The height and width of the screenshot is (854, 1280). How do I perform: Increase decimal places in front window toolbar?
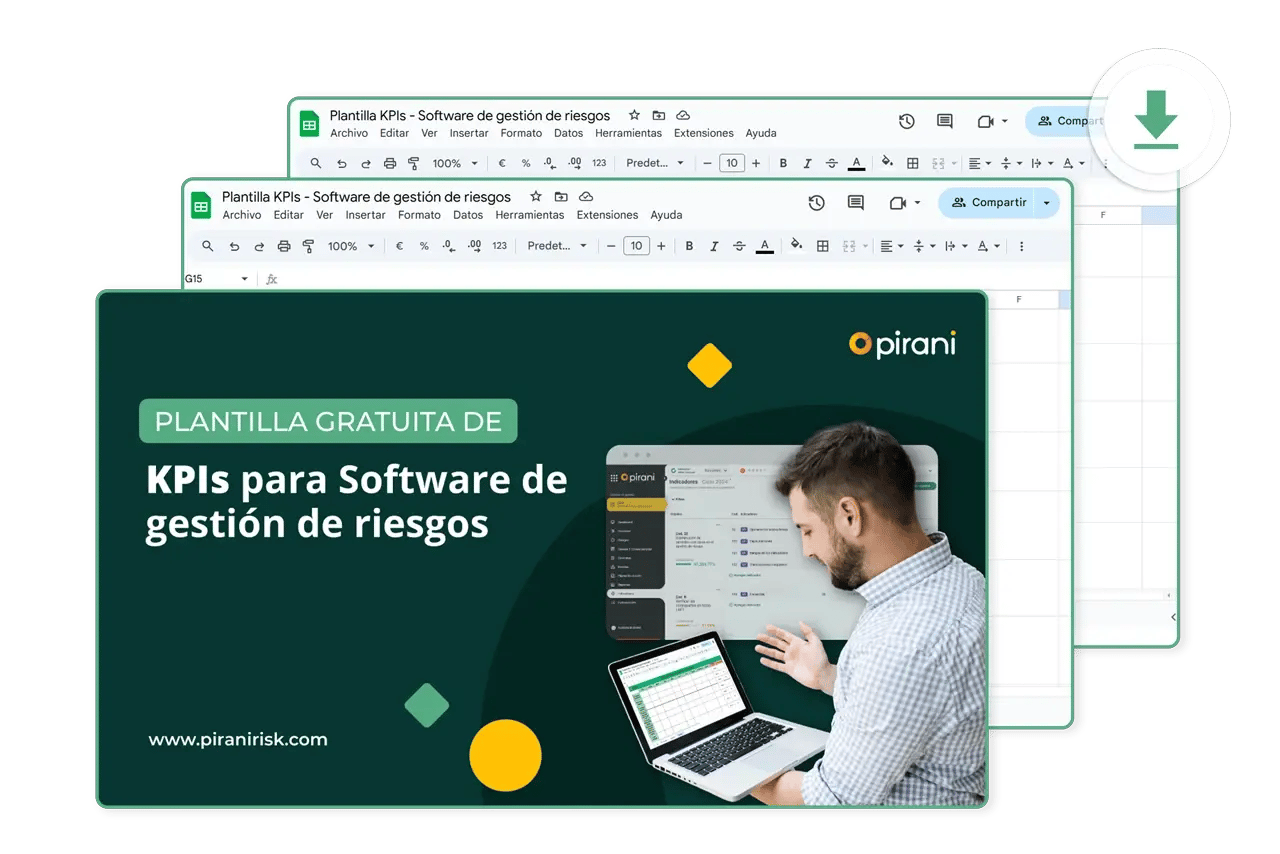tap(474, 246)
